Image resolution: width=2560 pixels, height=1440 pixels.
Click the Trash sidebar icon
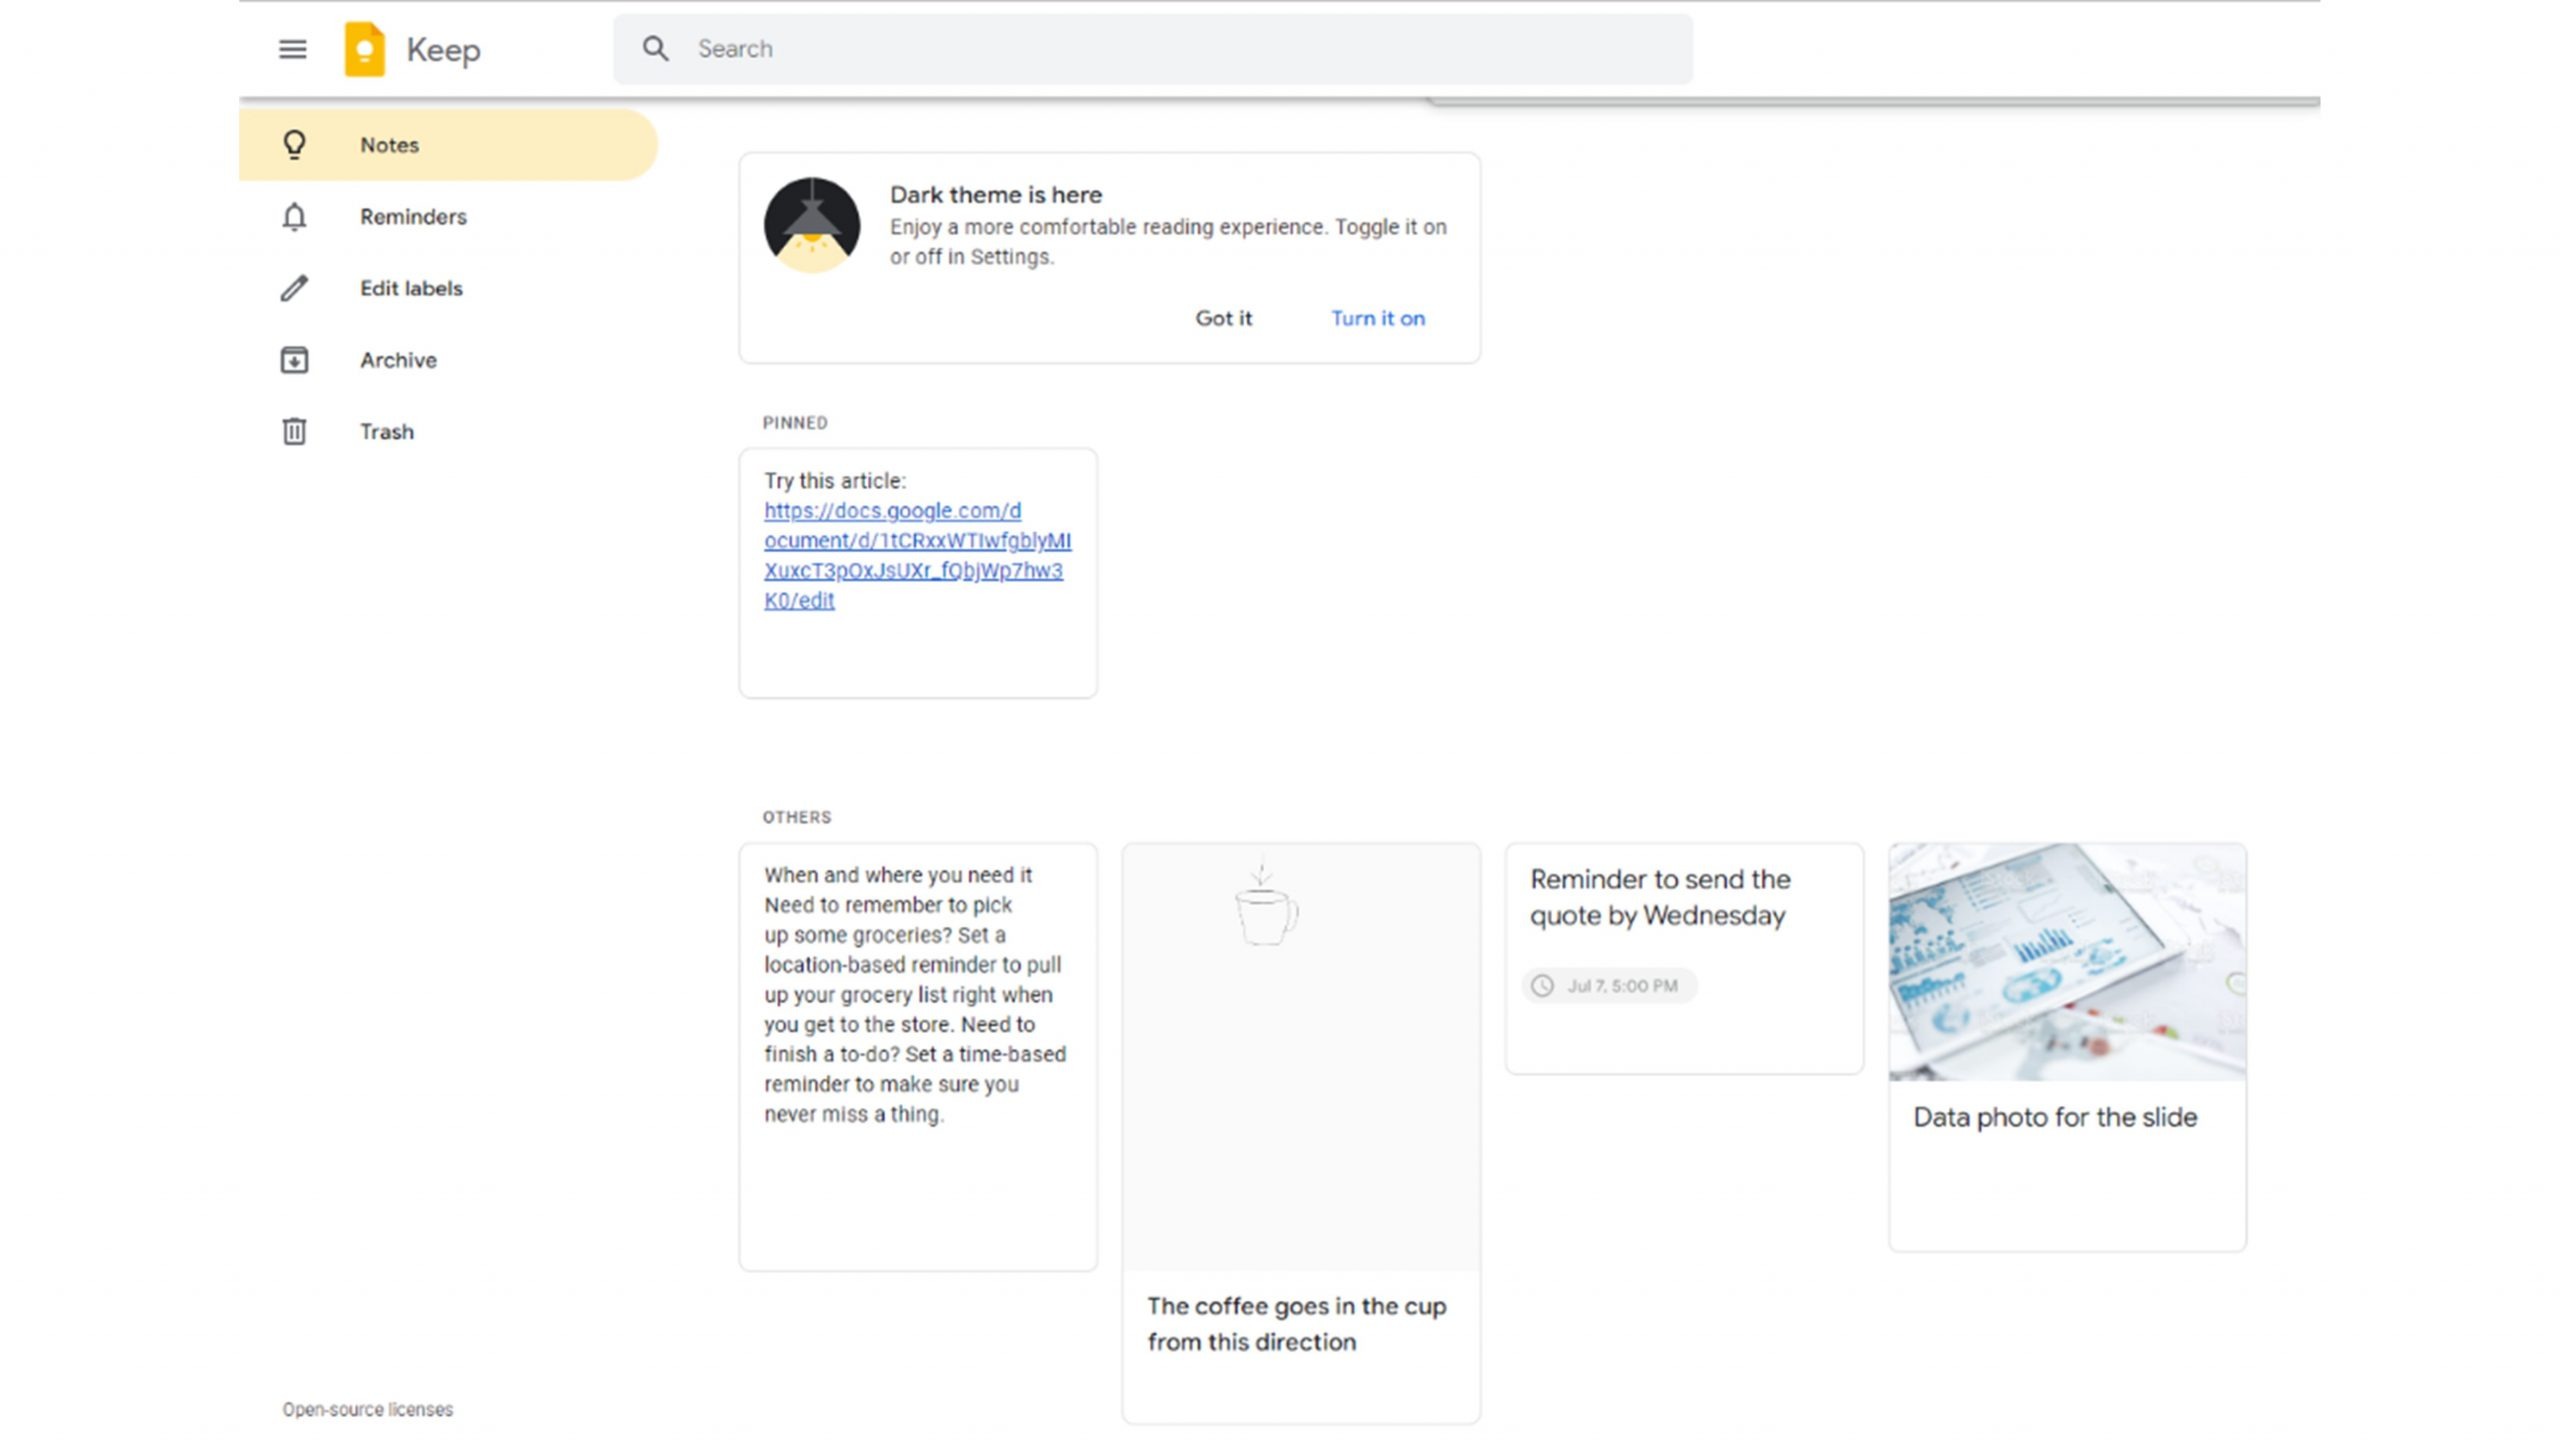(x=292, y=431)
